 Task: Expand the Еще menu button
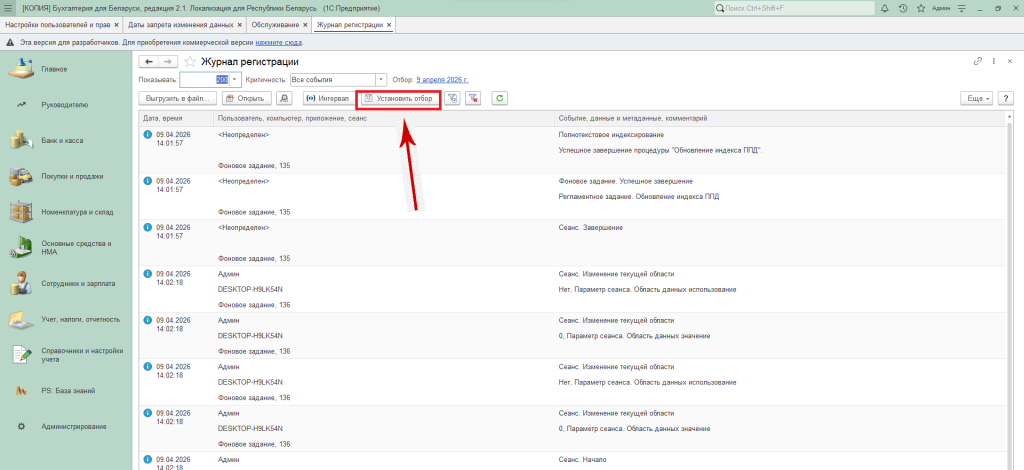click(x=976, y=98)
